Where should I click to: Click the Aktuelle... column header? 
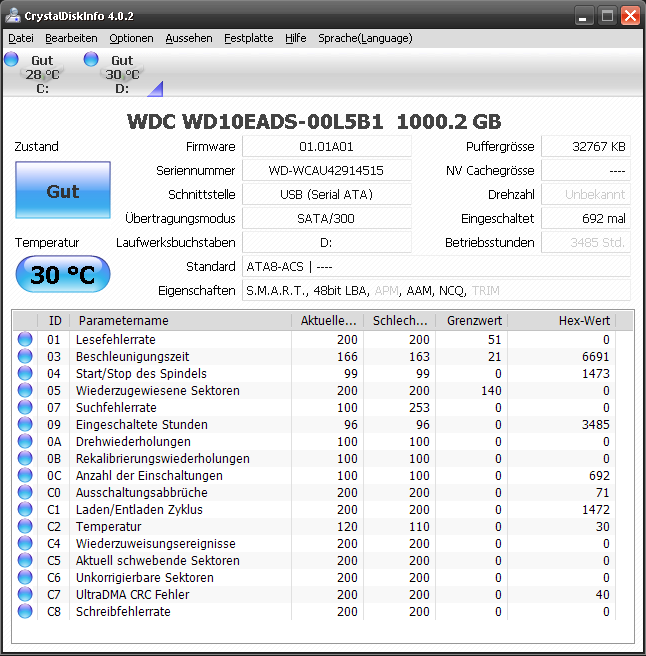pos(328,320)
